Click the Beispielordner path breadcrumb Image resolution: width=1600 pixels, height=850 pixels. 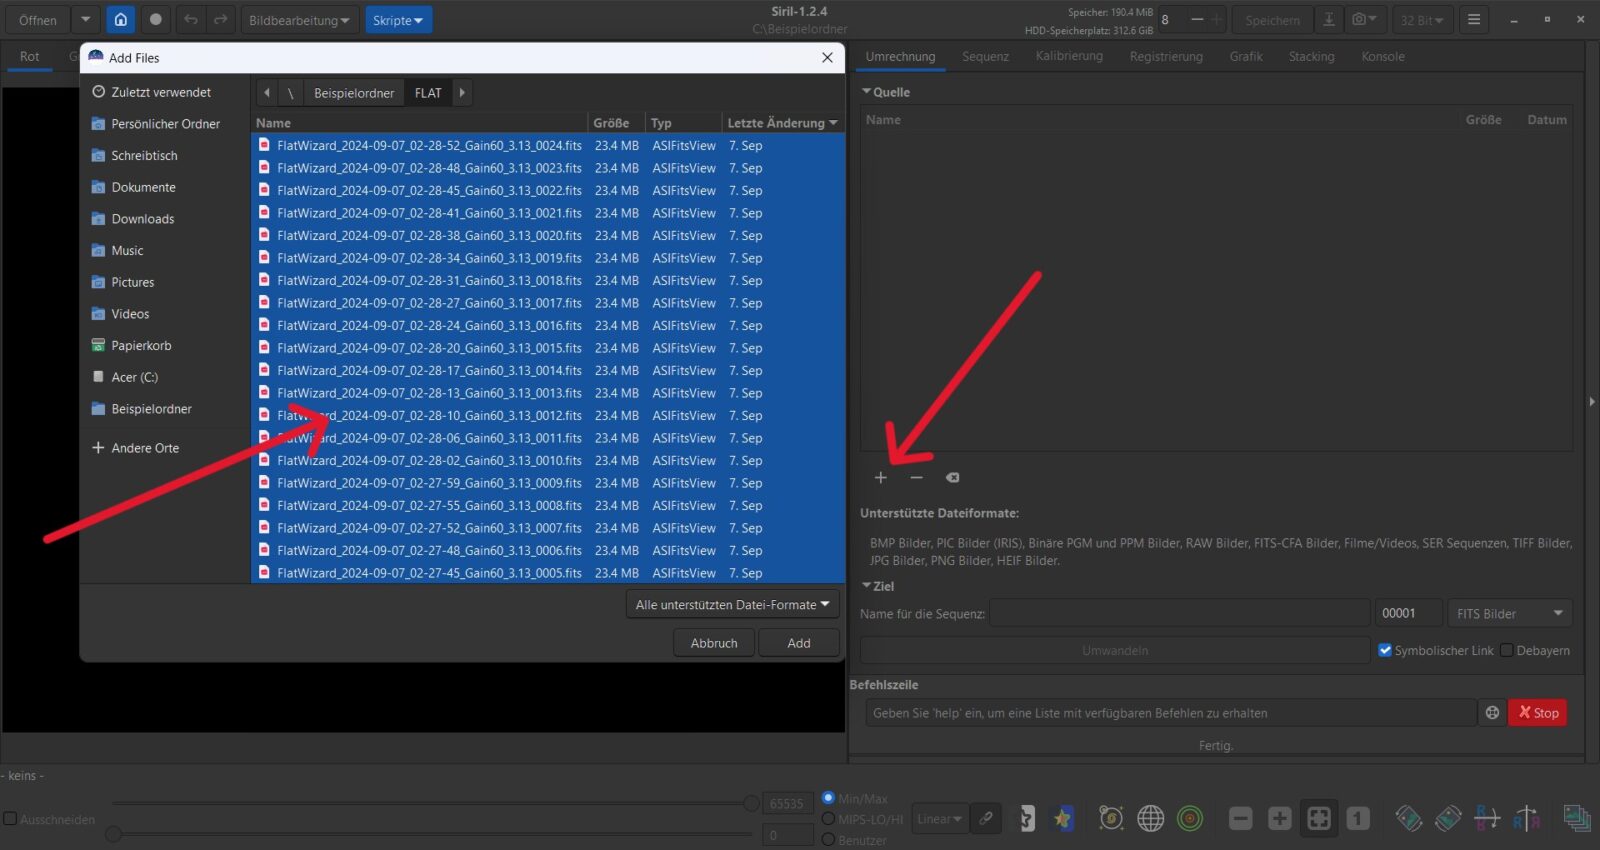(x=354, y=93)
